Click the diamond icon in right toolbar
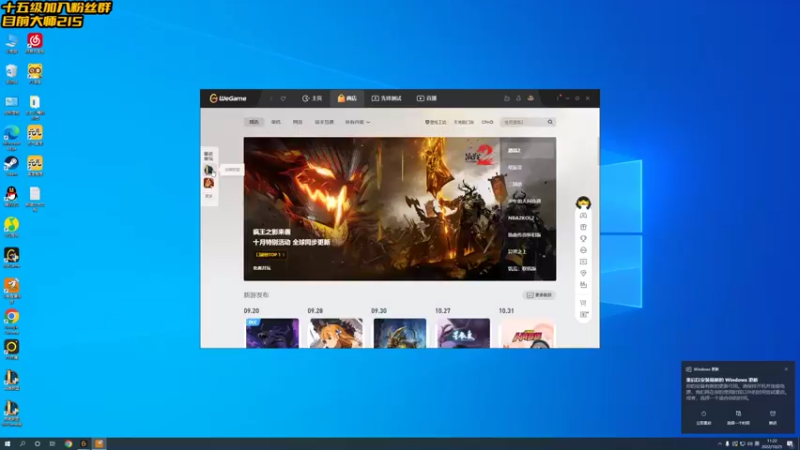Image resolution: width=800 pixels, height=450 pixels. point(583,273)
